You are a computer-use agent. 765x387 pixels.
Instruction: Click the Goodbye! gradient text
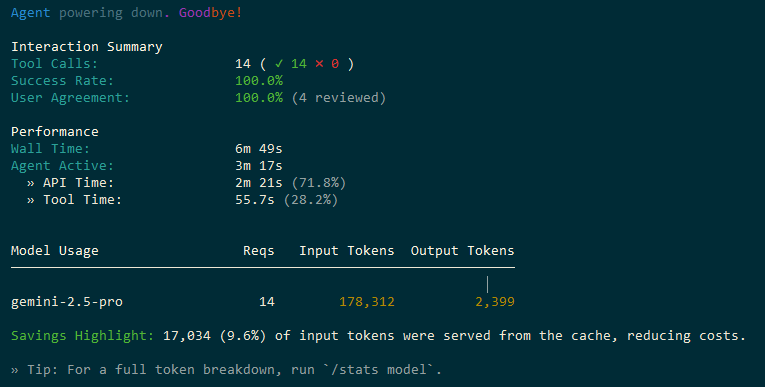pos(210,13)
